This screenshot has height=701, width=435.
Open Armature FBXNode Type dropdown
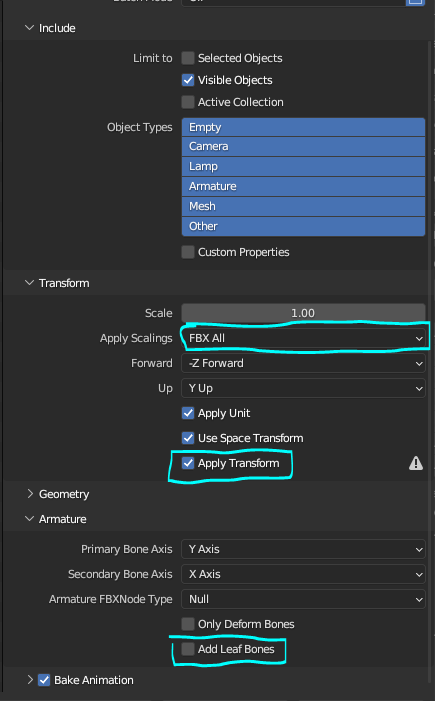point(303,599)
